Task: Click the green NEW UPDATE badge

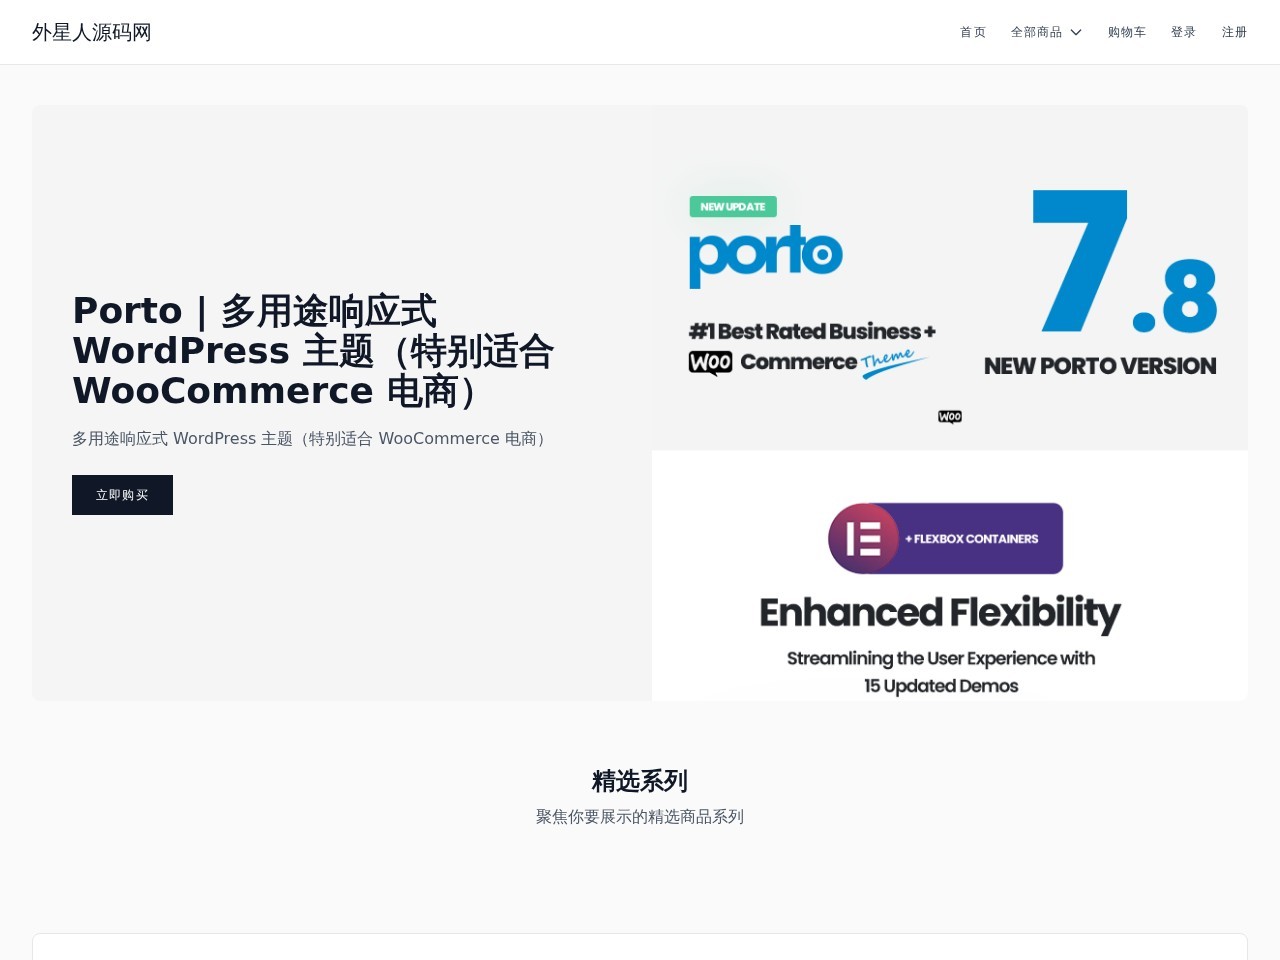Action: coord(733,207)
